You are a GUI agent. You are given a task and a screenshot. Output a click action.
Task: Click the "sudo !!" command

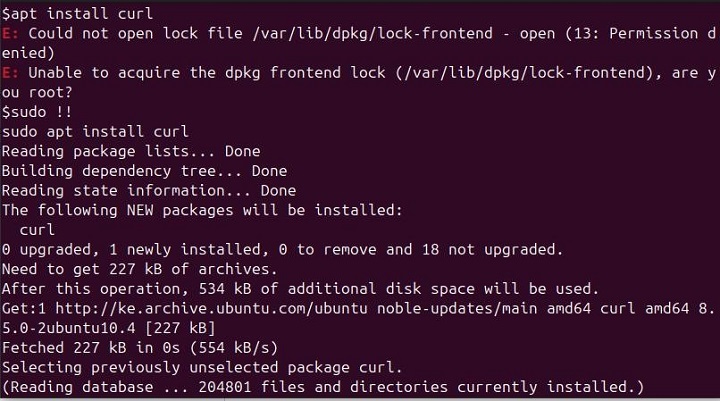[40, 112]
